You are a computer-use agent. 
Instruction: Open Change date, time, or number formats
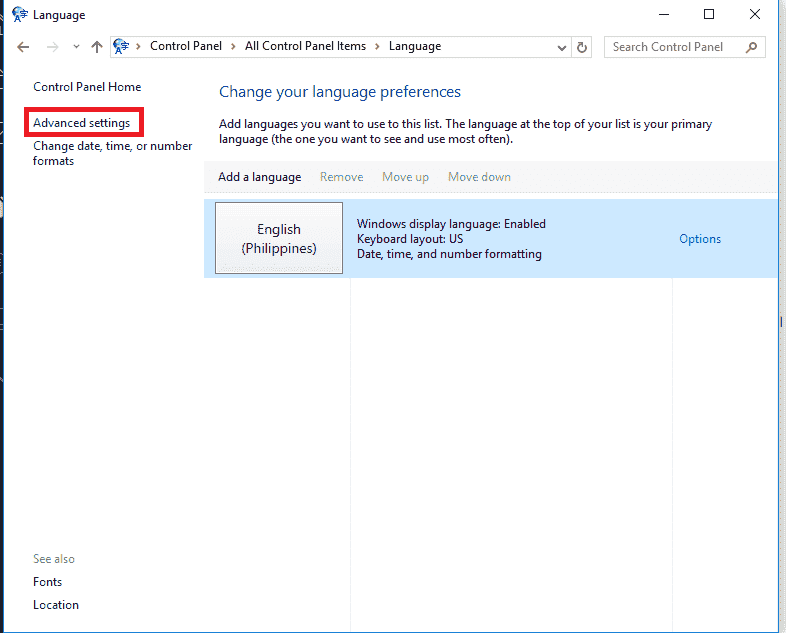click(x=112, y=153)
